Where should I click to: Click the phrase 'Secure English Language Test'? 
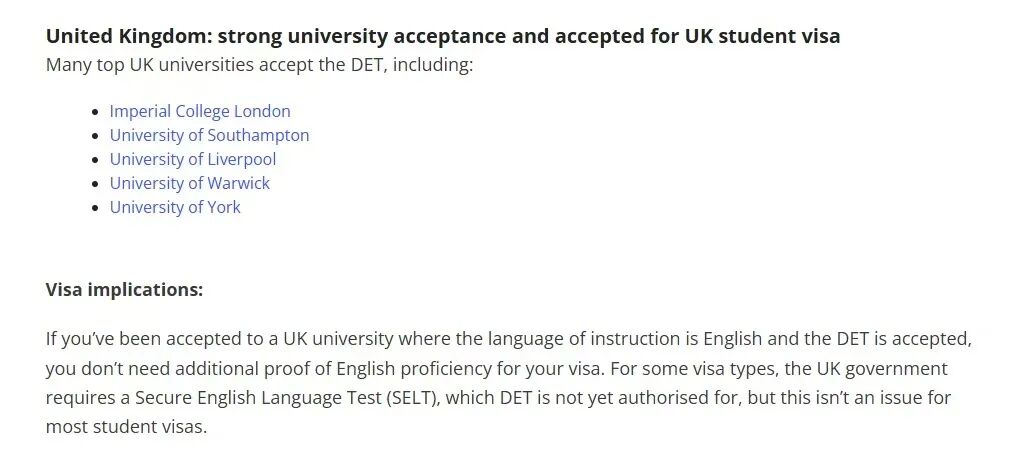pos(258,397)
